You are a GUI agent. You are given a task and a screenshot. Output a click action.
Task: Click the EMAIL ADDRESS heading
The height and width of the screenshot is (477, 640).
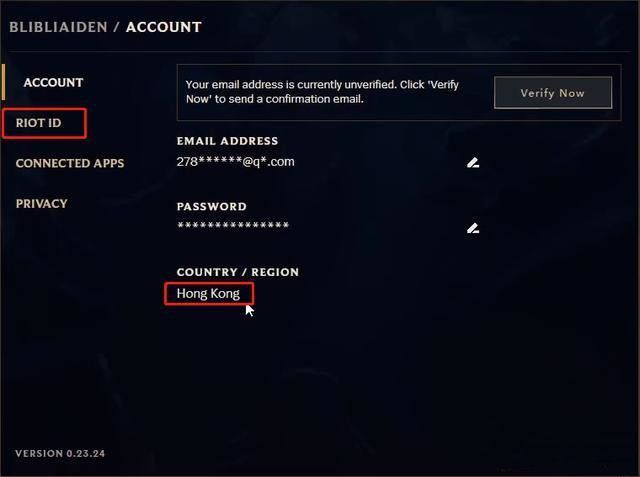(x=227, y=141)
